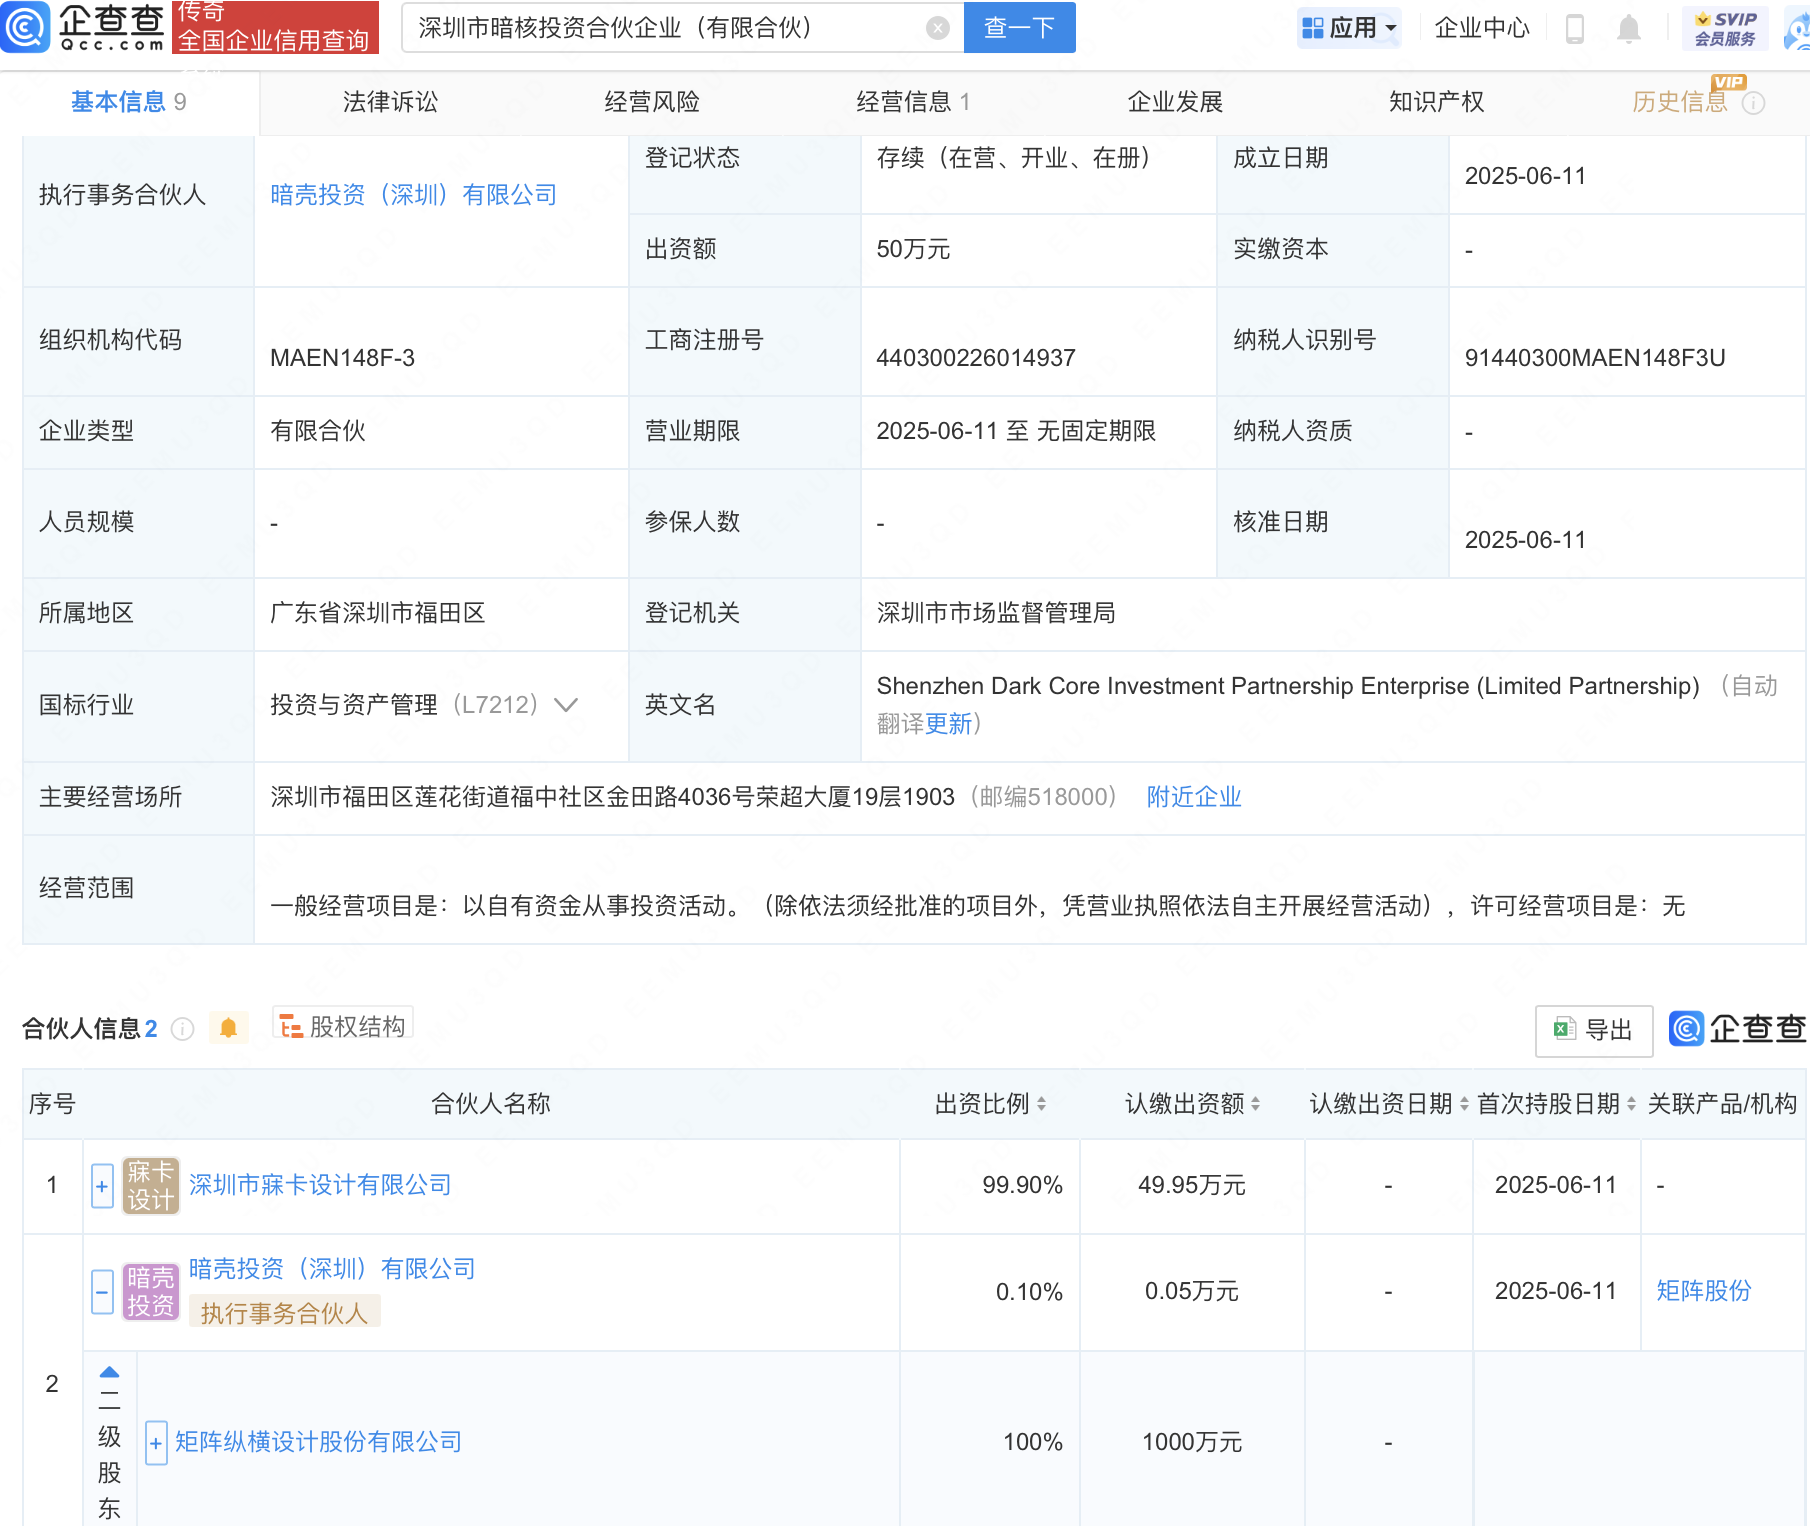Open the mobile app phone icon
The width and height of the screenshot is (1810, 1526).
[1574, 29]
